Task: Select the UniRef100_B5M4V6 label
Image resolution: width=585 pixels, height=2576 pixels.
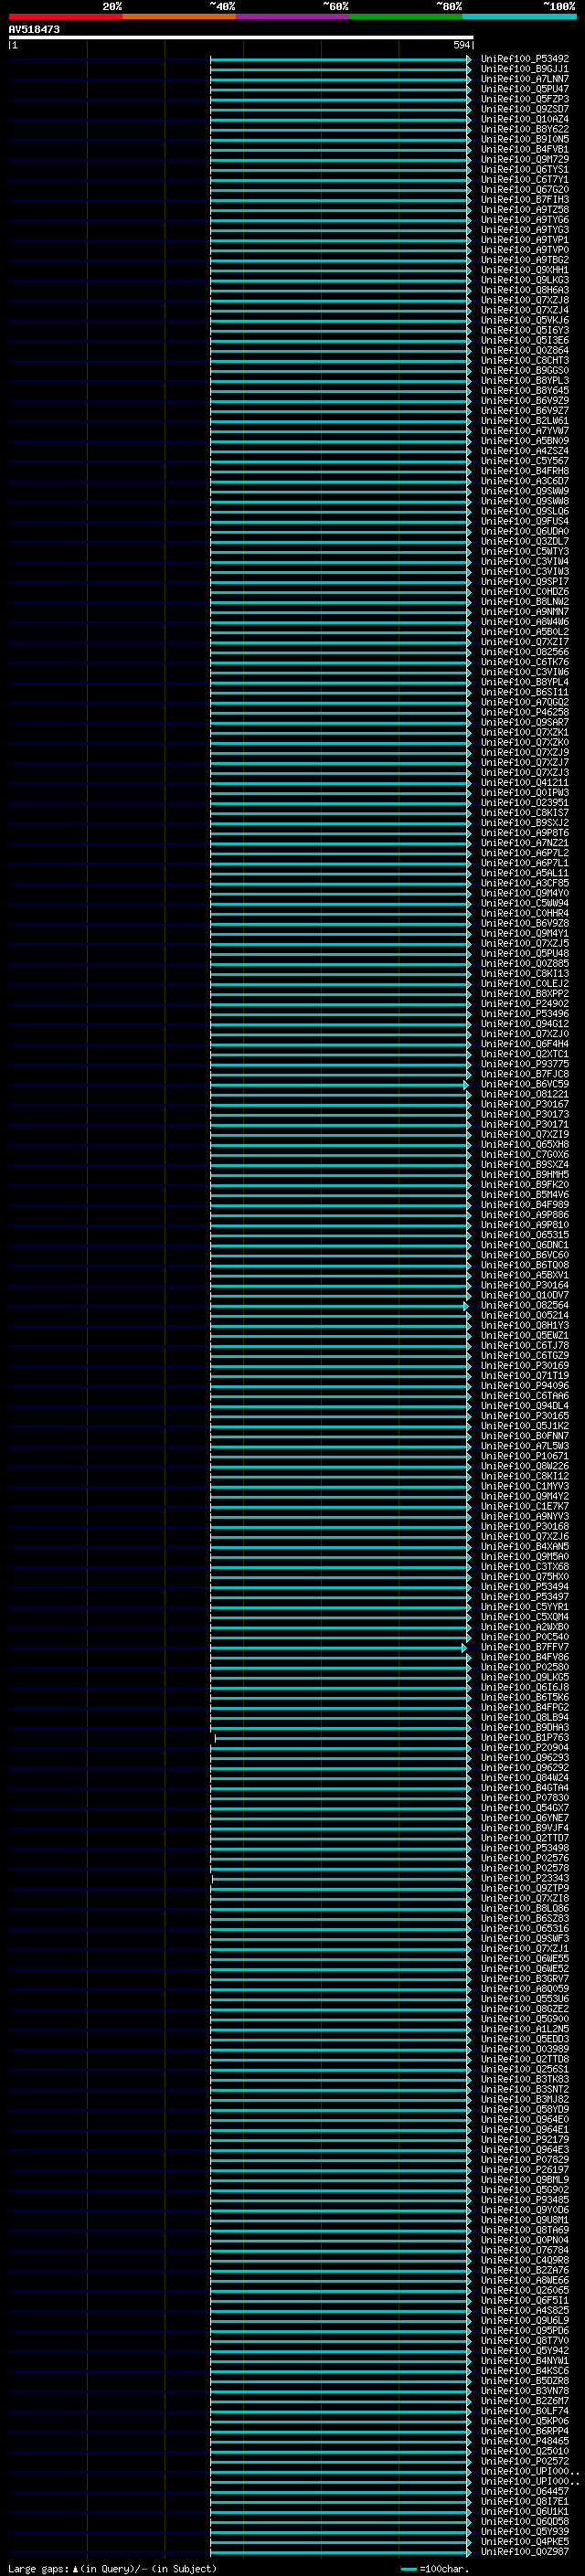Action: click(x=525, y=1195)
